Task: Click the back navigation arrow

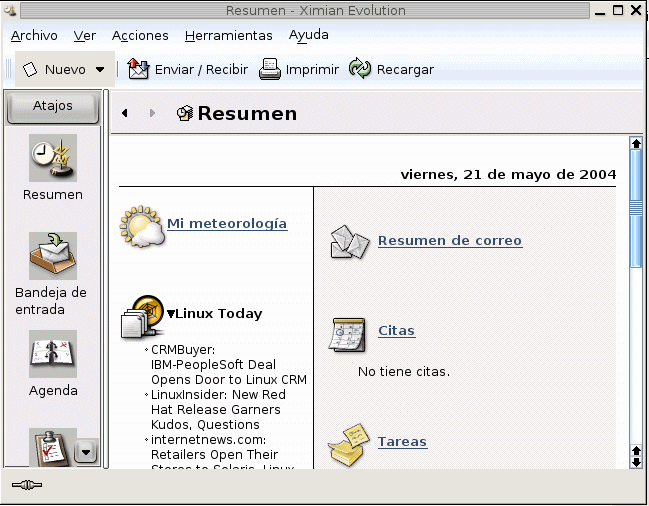Action: [x=125, y=114]
